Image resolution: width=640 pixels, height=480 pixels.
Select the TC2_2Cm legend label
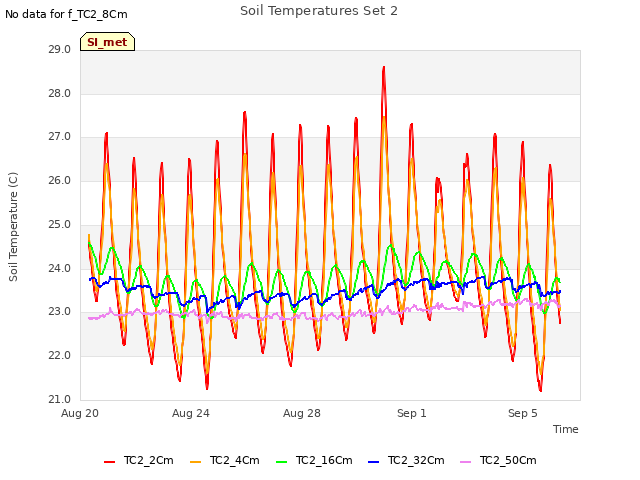click(149, 460)
